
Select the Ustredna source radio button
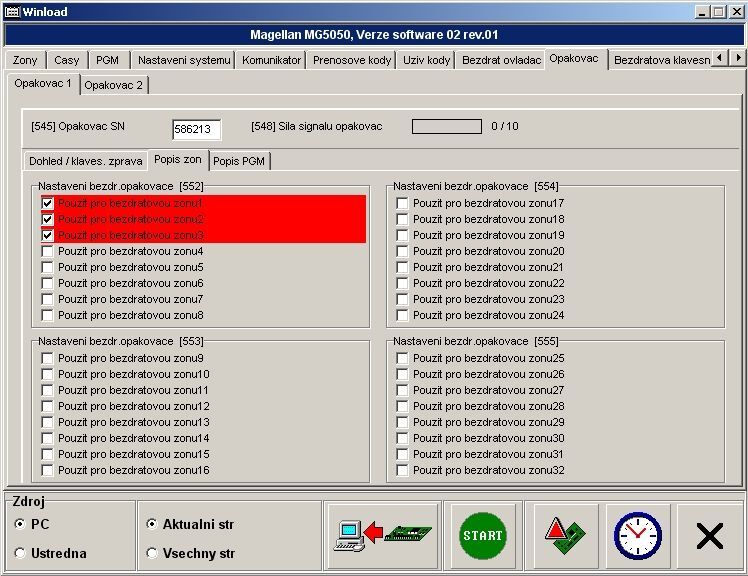[21, 553]
